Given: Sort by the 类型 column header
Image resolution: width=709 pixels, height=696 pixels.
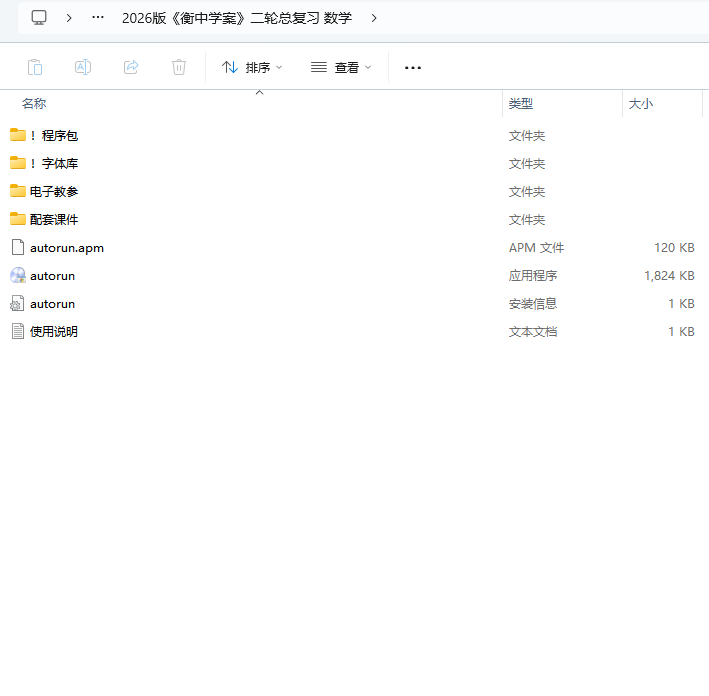Looking at the screenshot, I should [521, 104].
